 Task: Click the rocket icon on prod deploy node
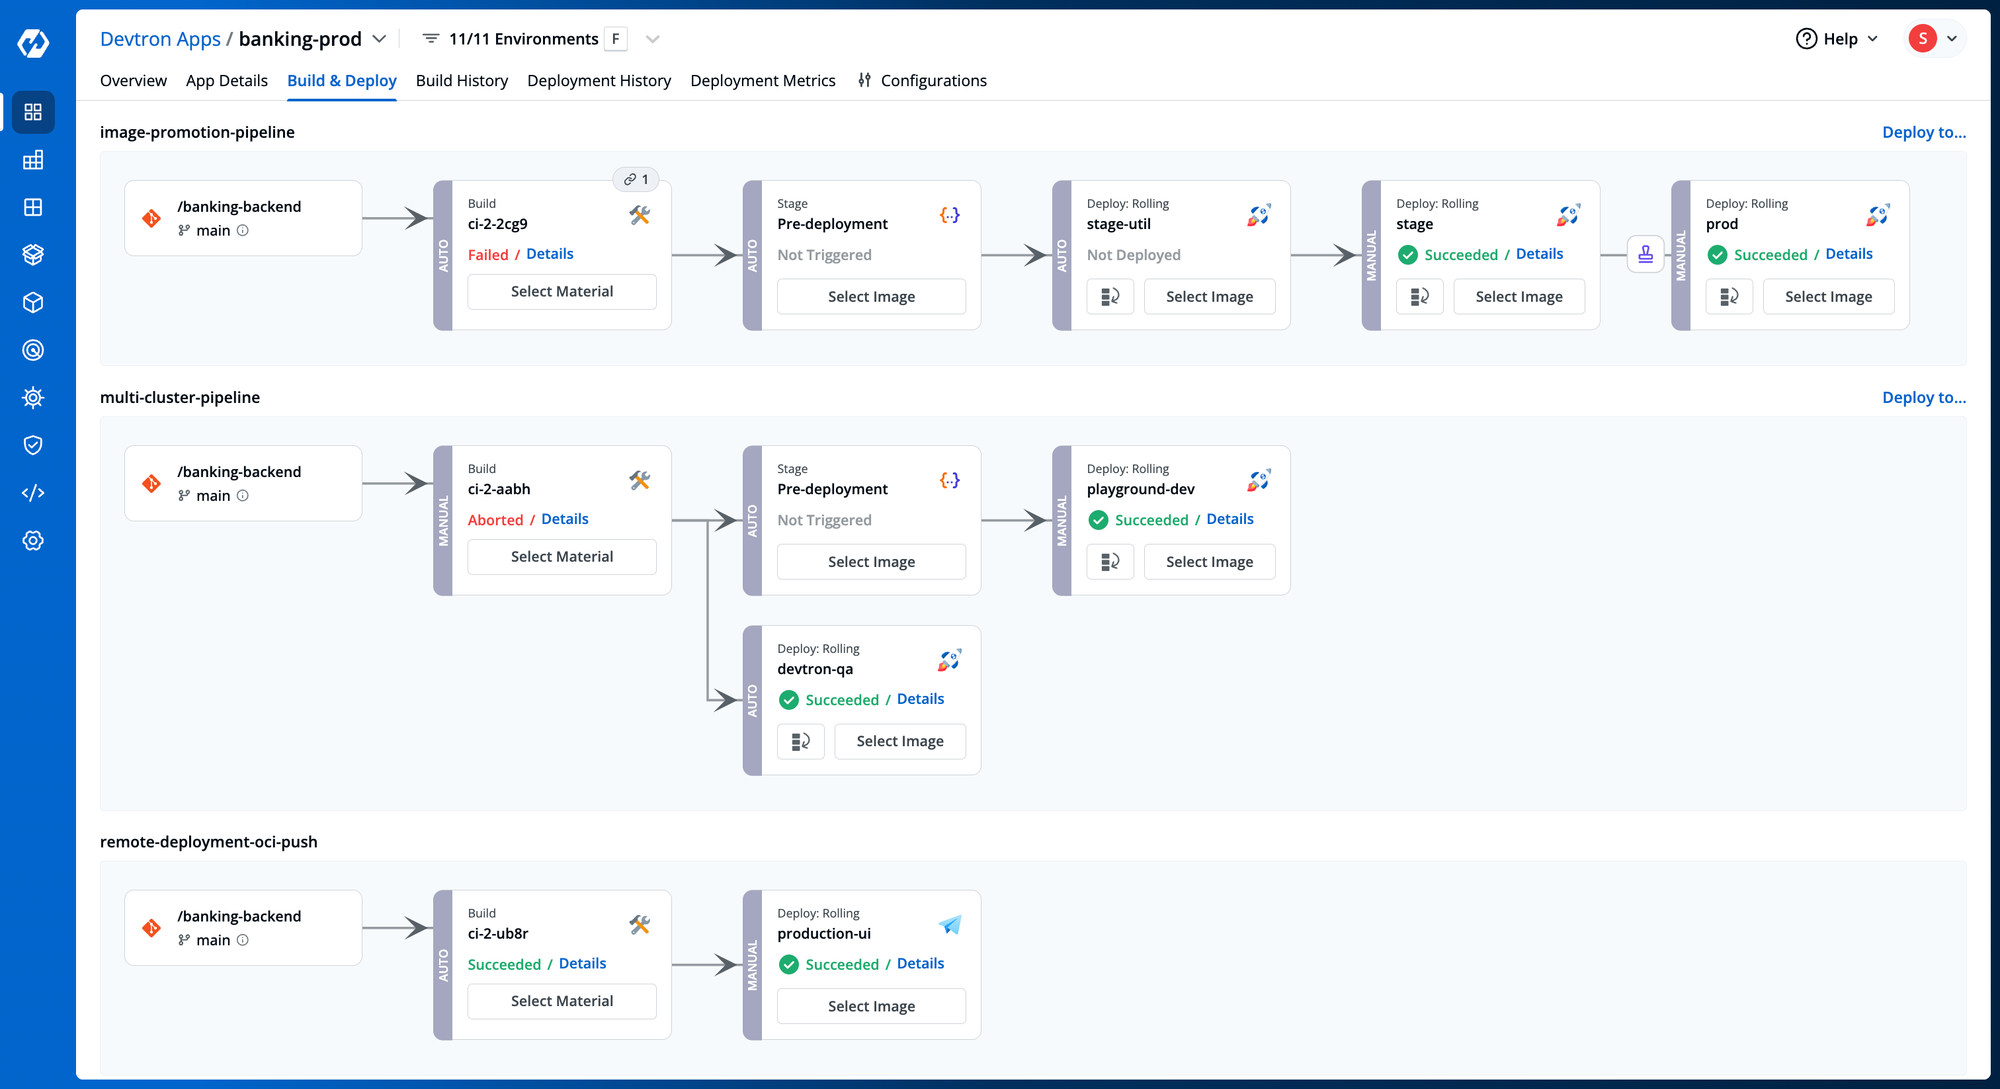(x=1878, y=215)
